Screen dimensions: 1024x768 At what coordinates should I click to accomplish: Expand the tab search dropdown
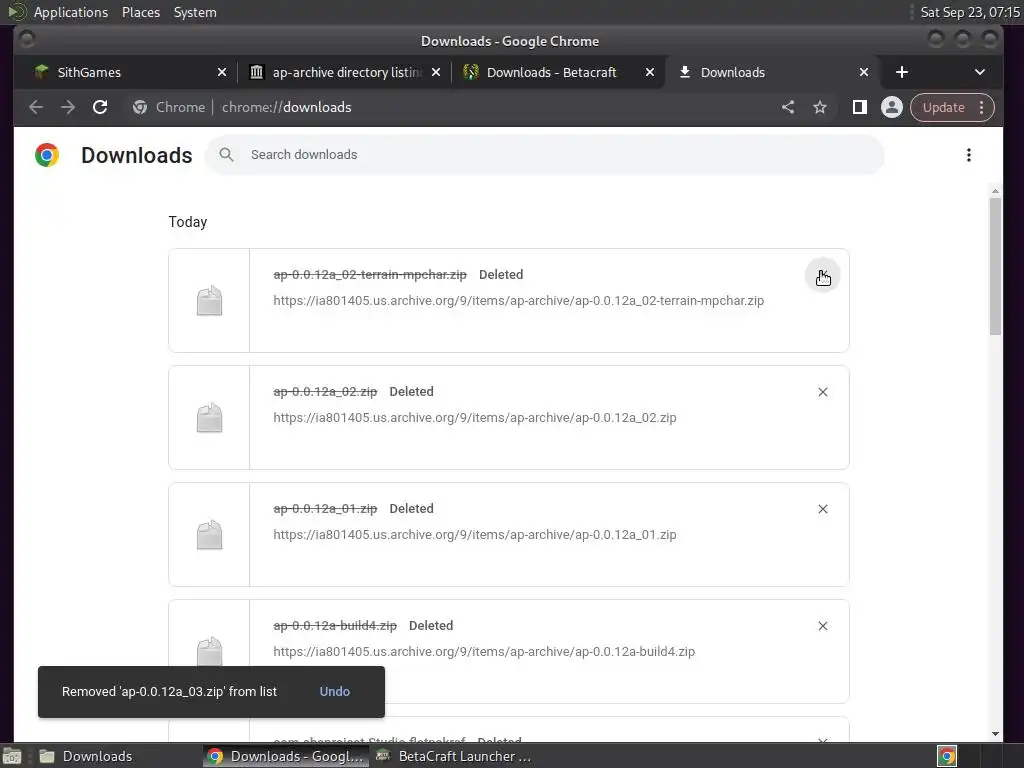(980, 72)
